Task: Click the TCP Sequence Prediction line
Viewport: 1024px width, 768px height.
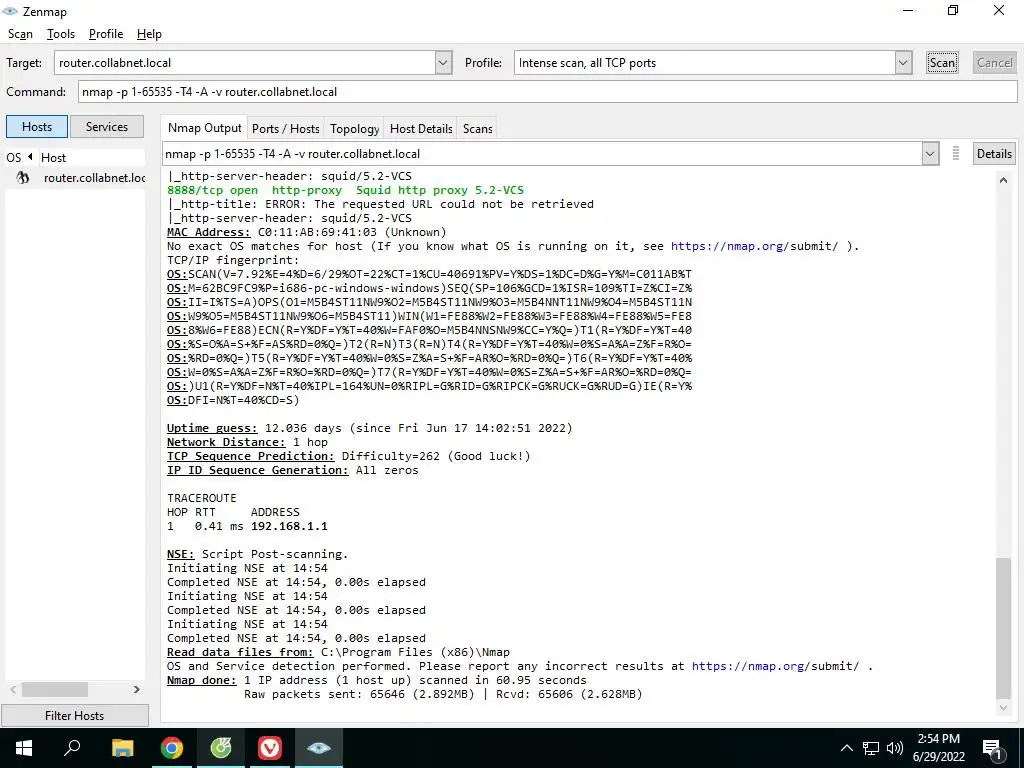Action: pyautogui.click(x=349, y=456)
